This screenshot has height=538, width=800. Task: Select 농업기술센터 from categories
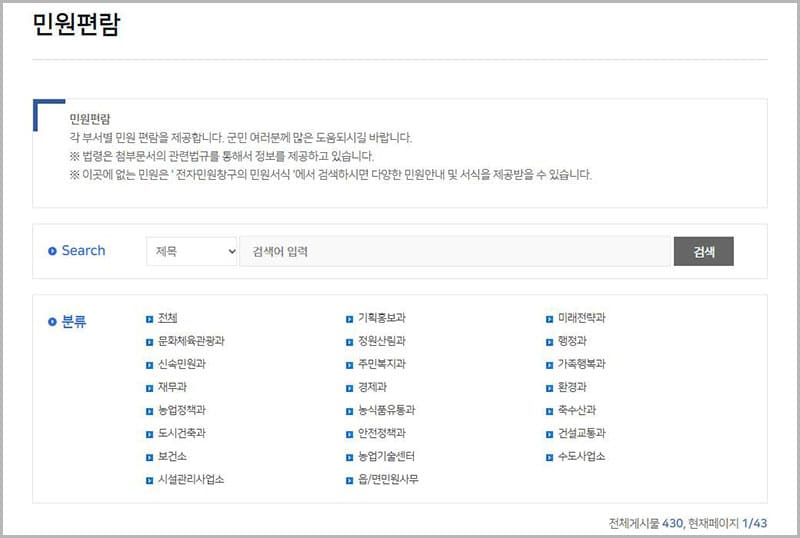coord(386,456)
